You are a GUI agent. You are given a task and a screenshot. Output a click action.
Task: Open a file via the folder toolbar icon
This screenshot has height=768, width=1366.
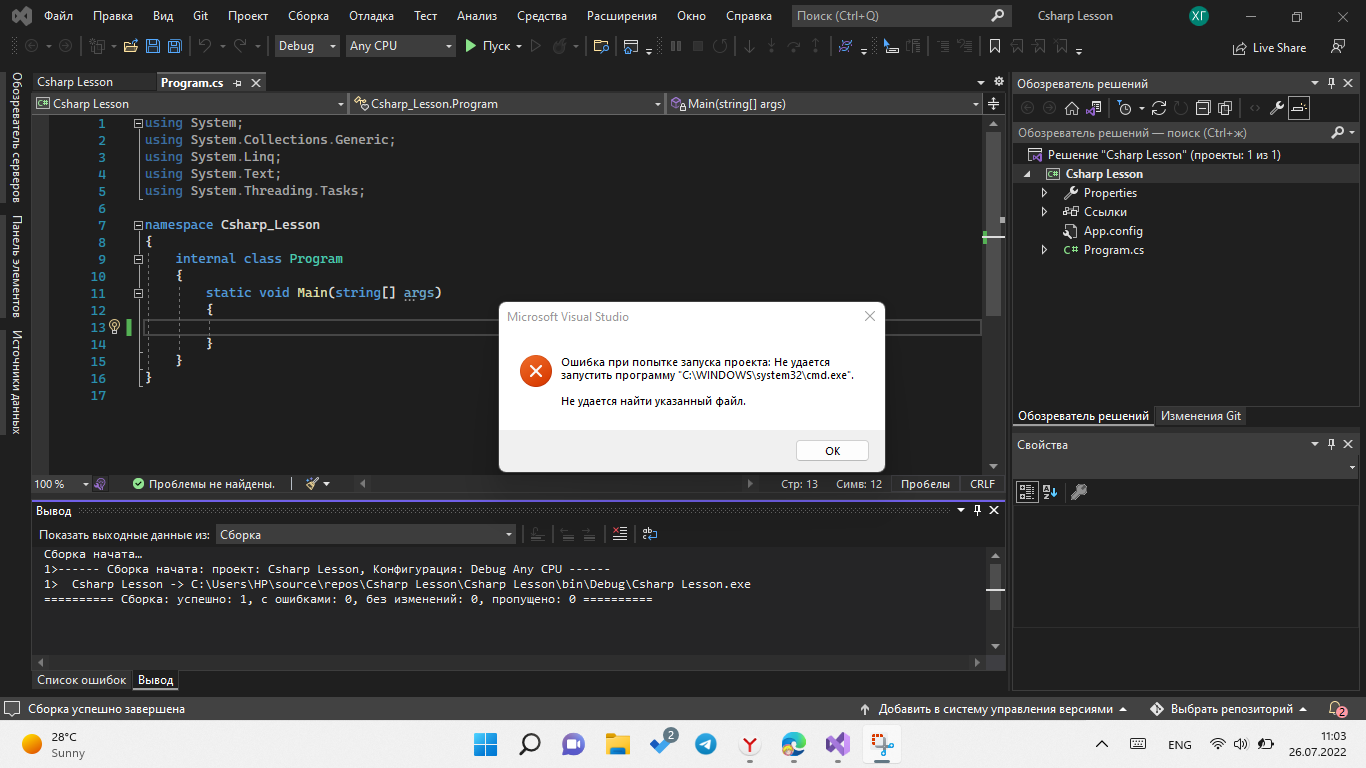(130, 46)
